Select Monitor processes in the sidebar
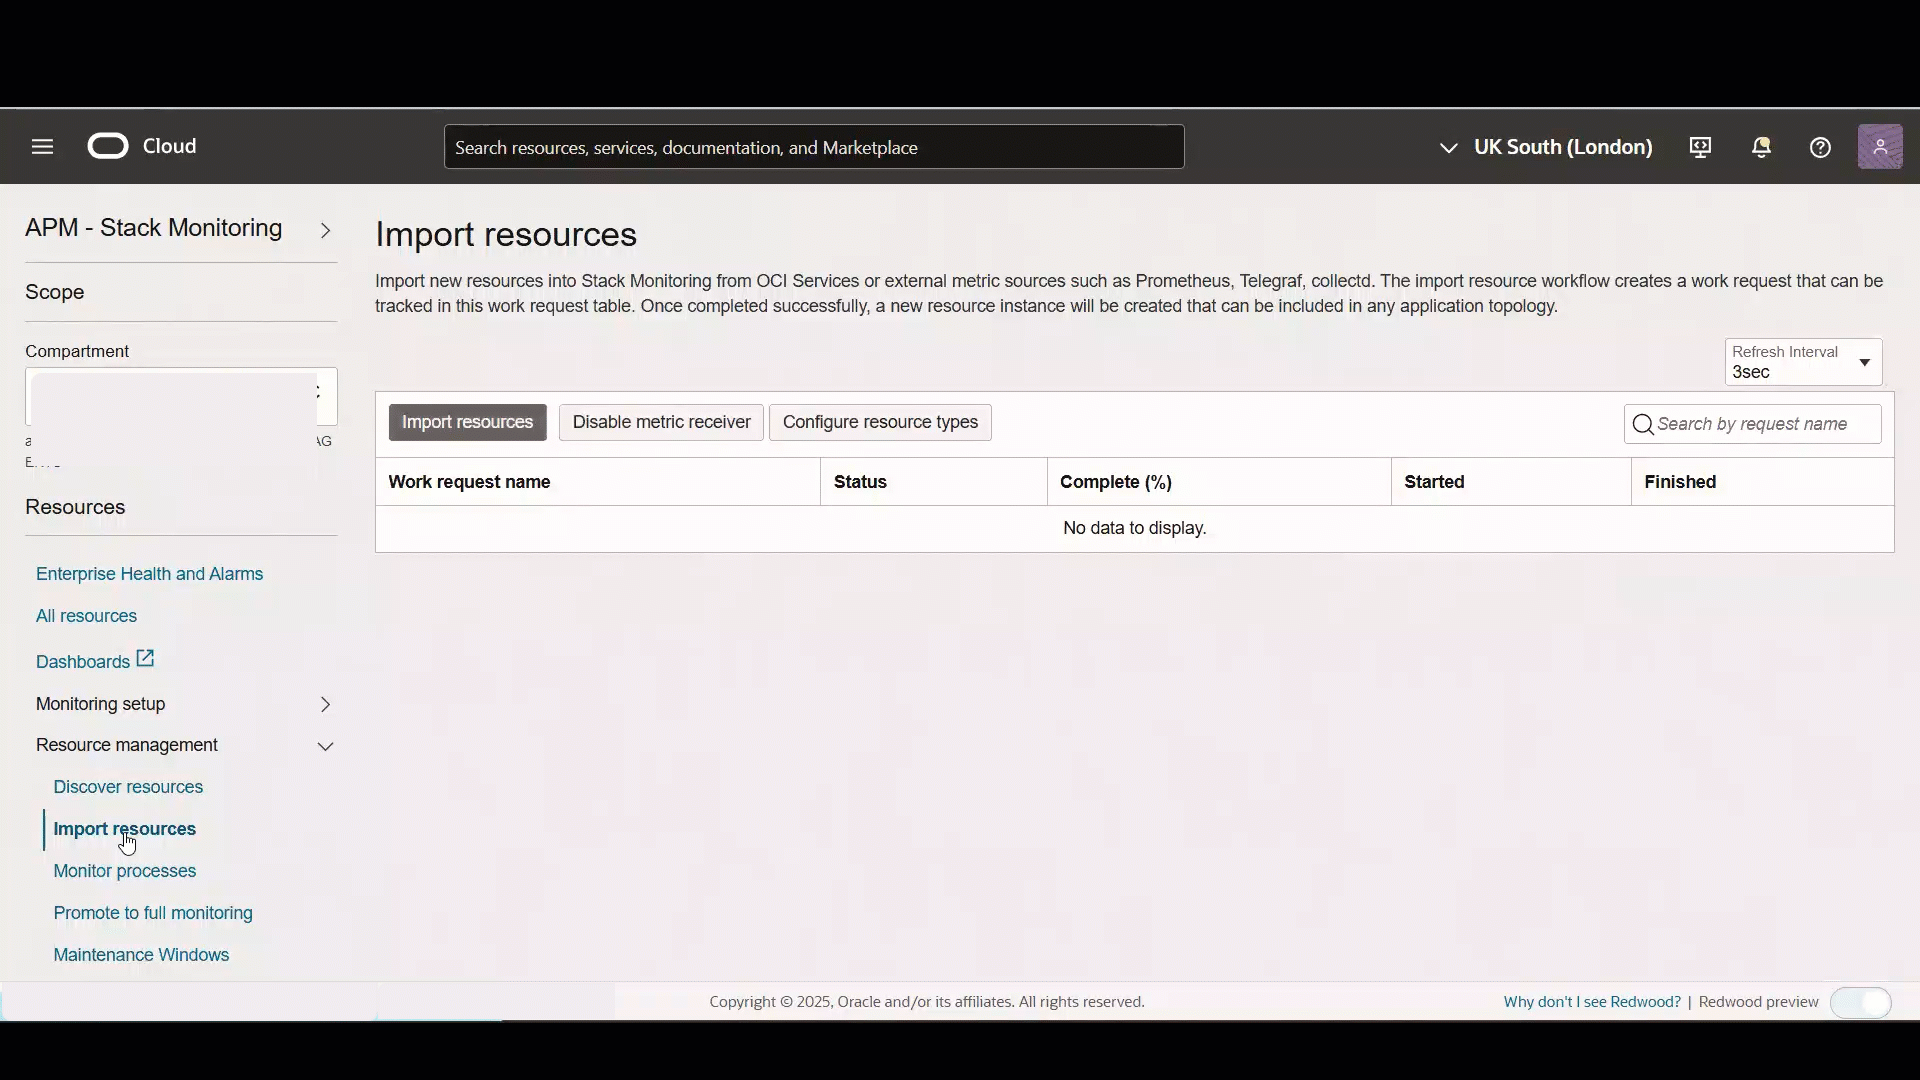Screen dimensions: 1920x1080 [124, 871]
